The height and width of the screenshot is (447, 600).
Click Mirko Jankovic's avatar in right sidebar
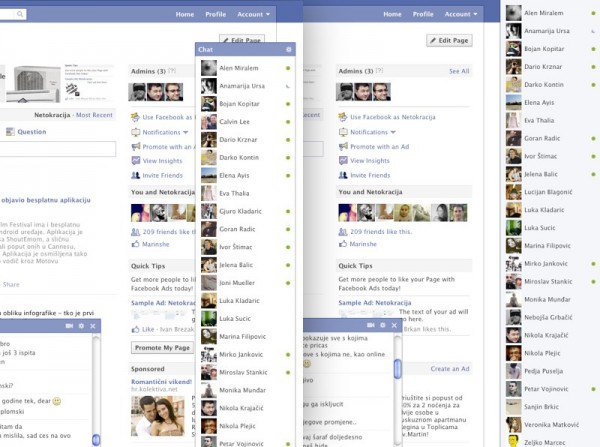[x=514, y=264]
